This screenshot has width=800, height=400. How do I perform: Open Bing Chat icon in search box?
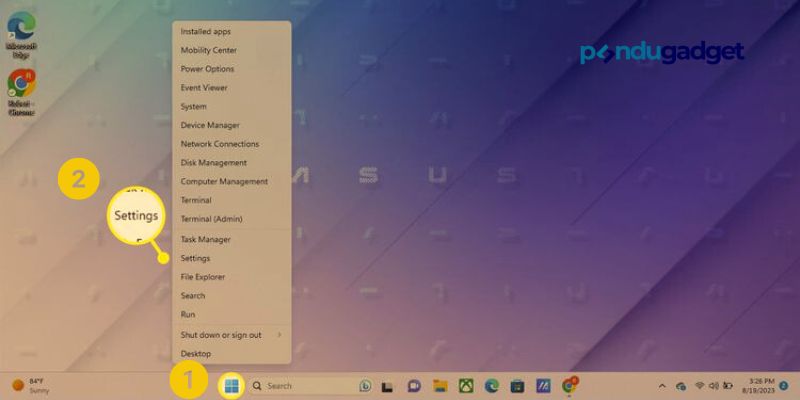(365, 386)
